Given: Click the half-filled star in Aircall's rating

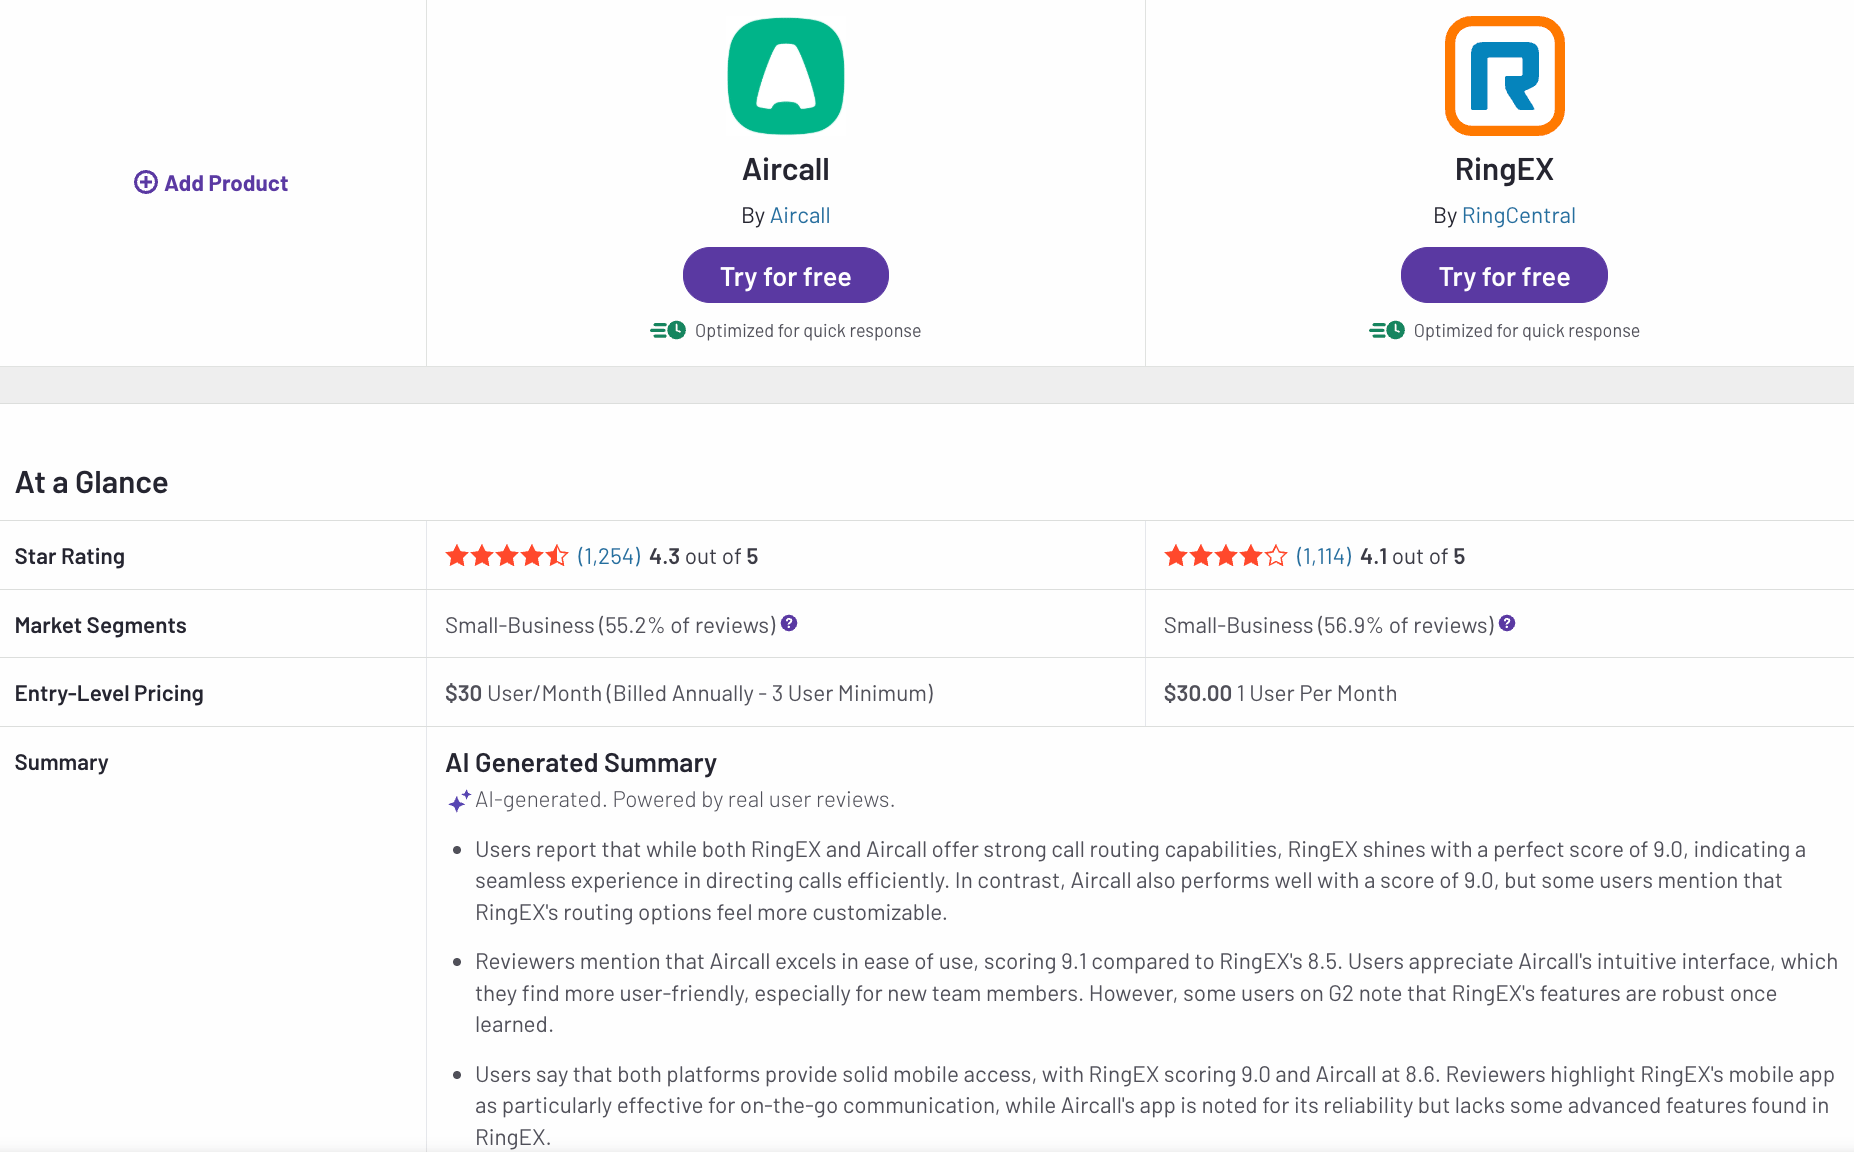Looking at the screenshot, I should pyautogui.click(x=555, y=556).
